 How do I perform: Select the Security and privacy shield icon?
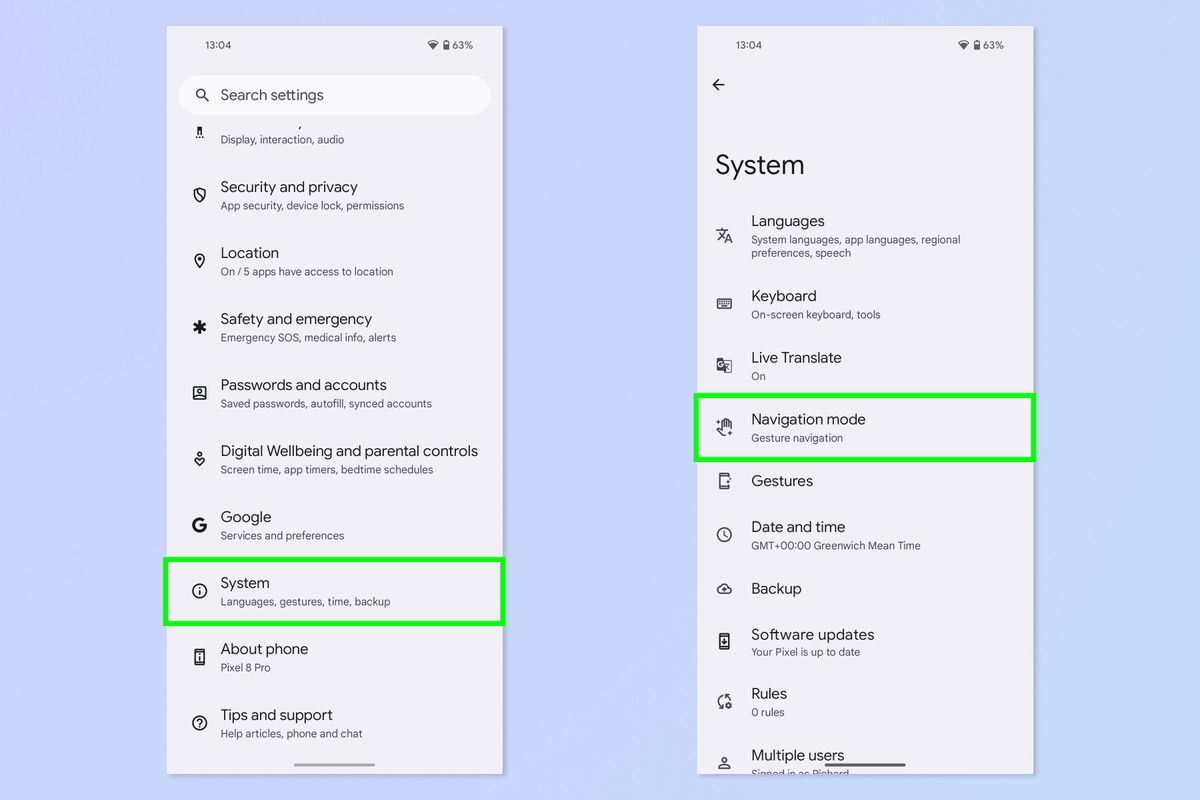tap(199, 195)
